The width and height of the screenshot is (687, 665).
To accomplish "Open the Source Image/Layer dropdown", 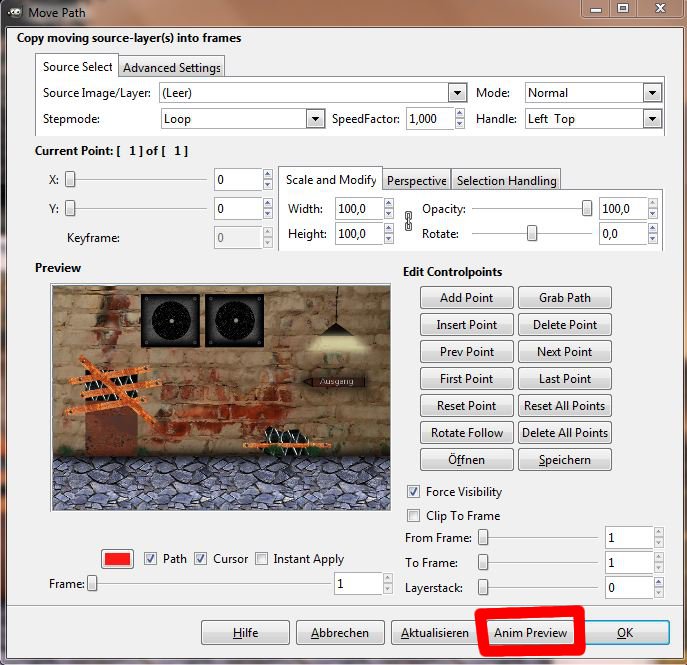I will [x=313, y=93].
